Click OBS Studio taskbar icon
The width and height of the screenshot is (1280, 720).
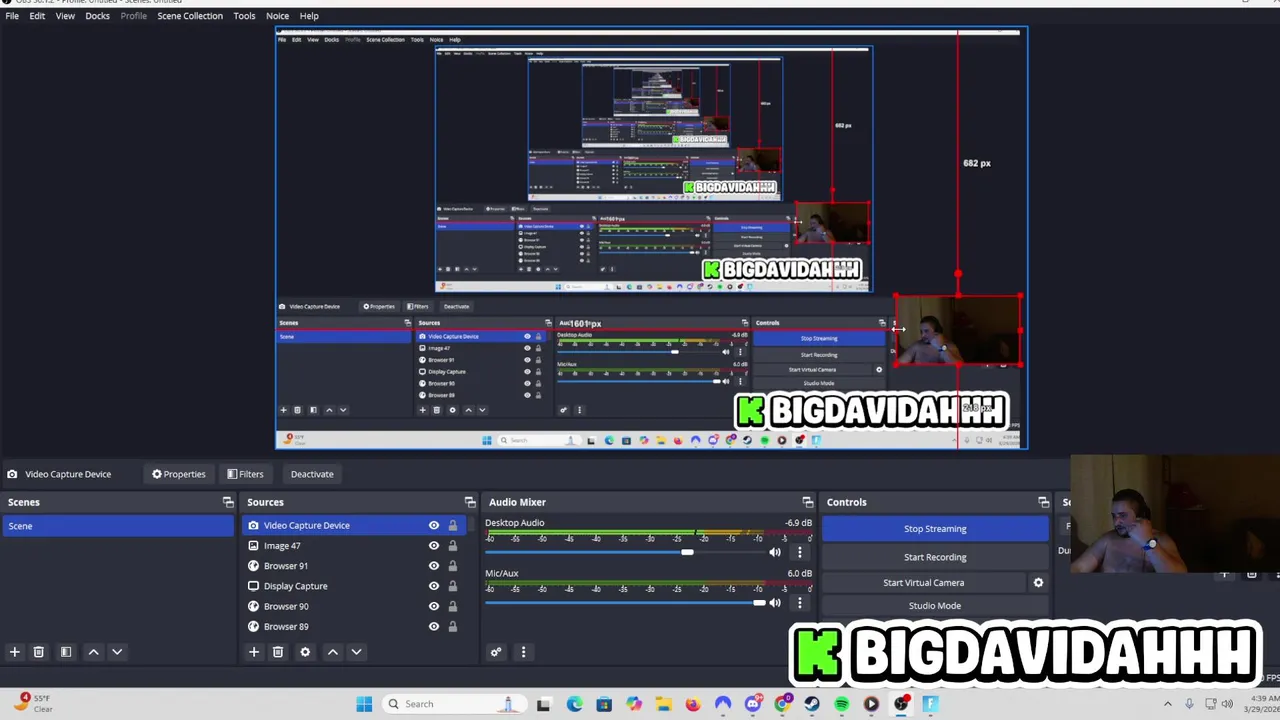coord(901,704)
